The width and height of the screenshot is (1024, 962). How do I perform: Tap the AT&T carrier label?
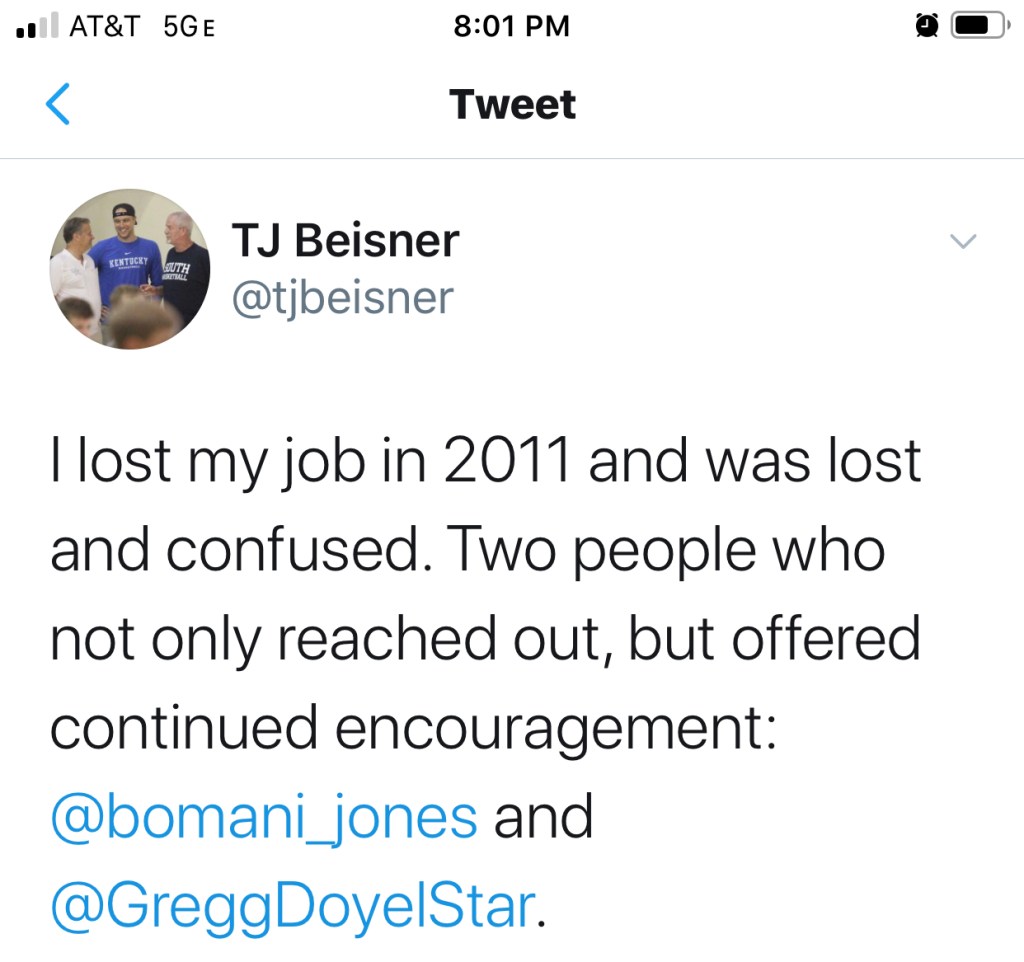tap(104, 27)
